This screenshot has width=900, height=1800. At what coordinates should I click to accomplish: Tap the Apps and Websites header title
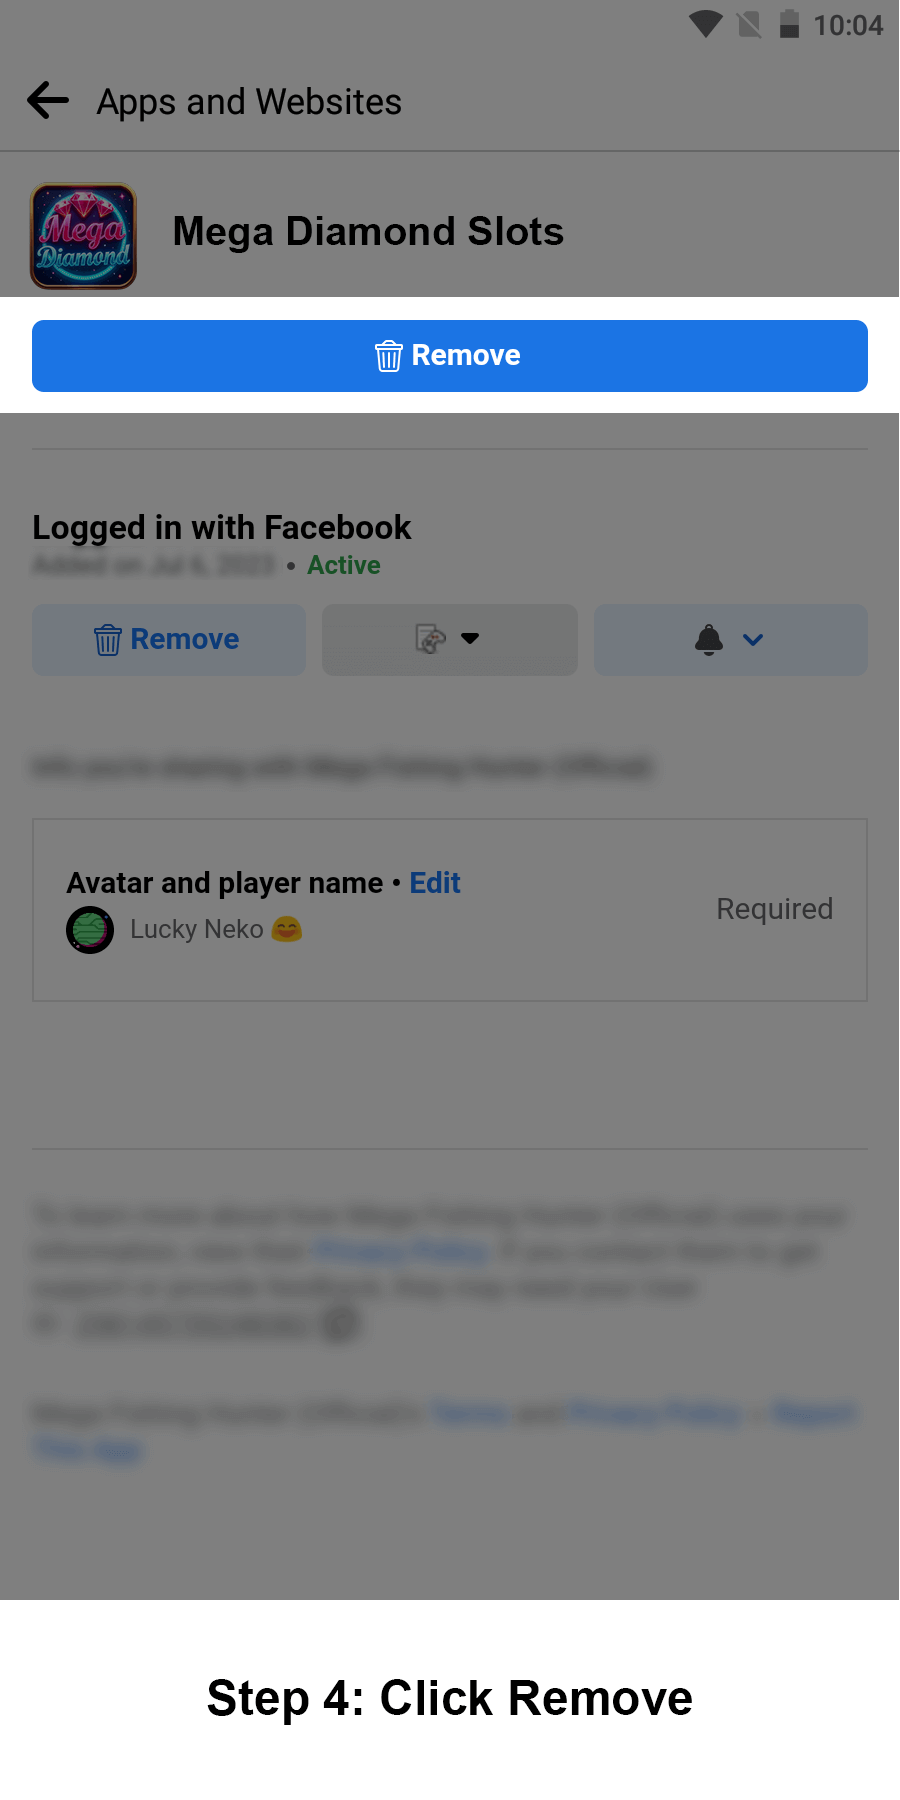pyautogui.click(x=249, y=102)
